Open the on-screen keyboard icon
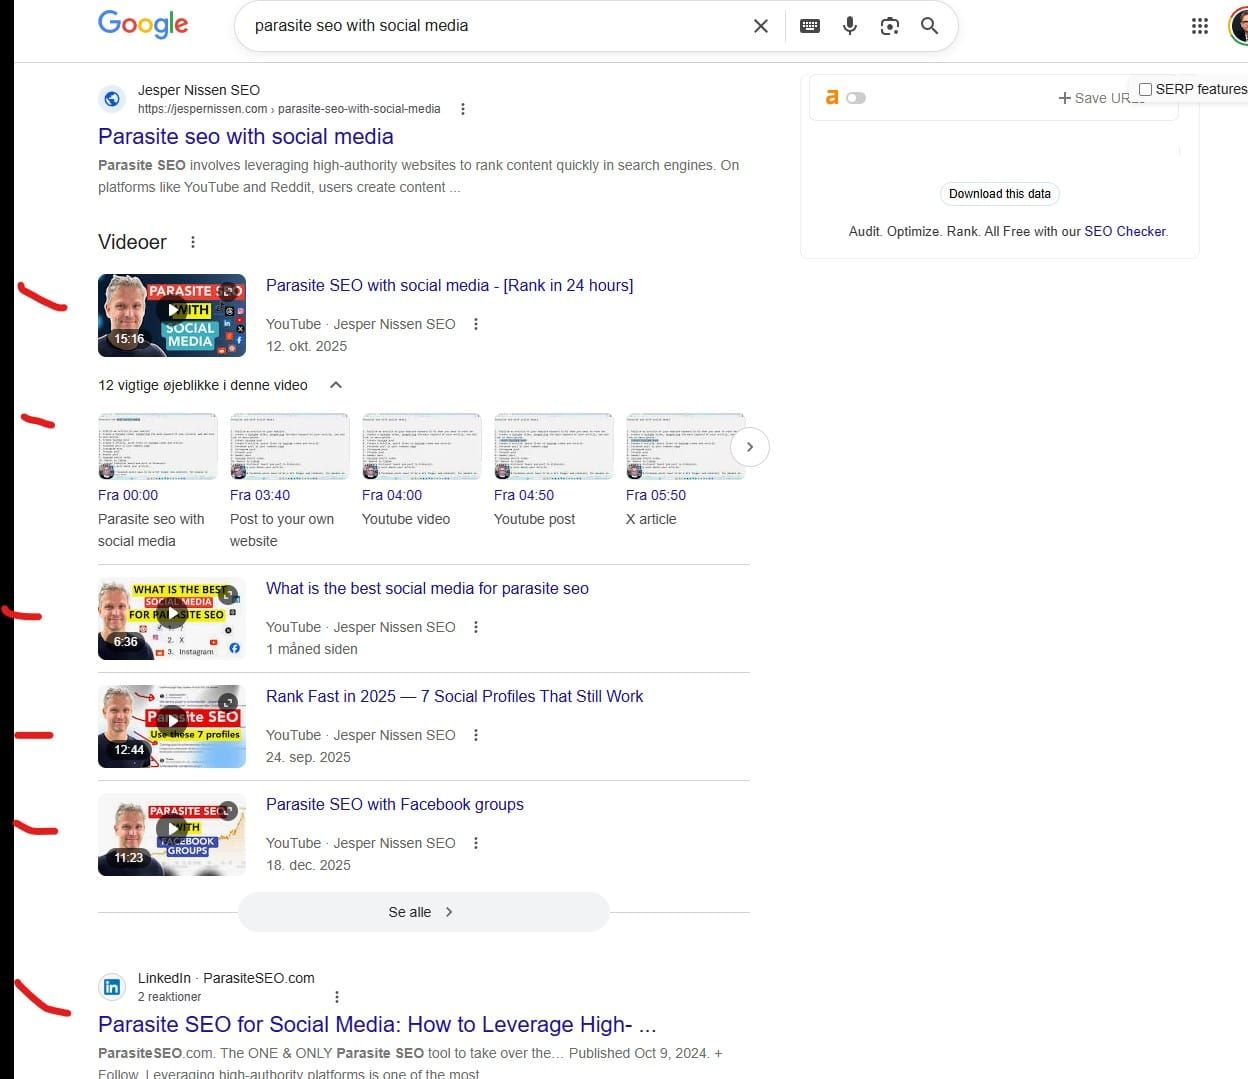 click(x=810, y=26)
